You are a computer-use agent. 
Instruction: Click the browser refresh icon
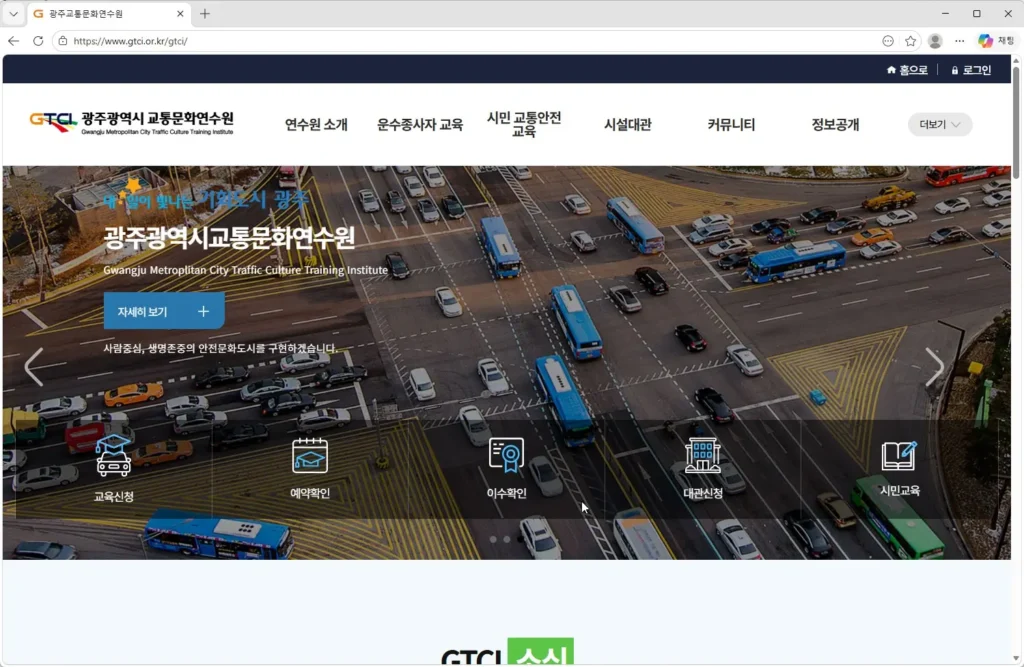[38, 41]
